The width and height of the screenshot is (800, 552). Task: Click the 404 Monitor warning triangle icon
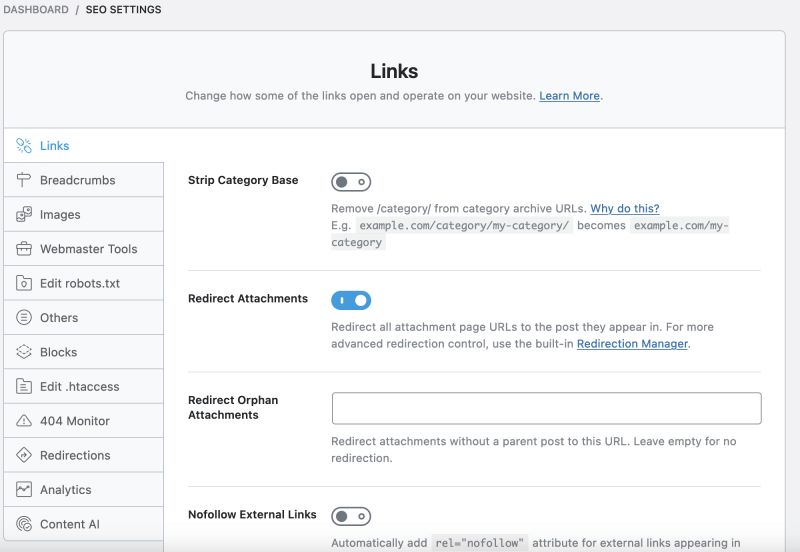(23, 420)
